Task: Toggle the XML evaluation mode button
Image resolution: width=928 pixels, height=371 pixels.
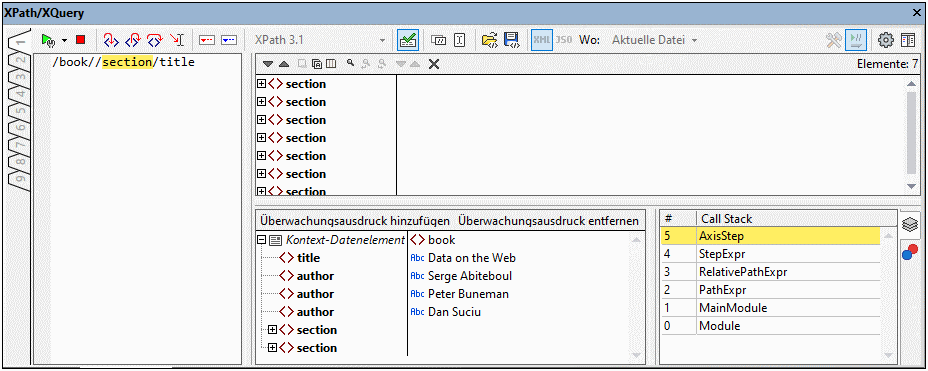Action: (x=542, y=40)
